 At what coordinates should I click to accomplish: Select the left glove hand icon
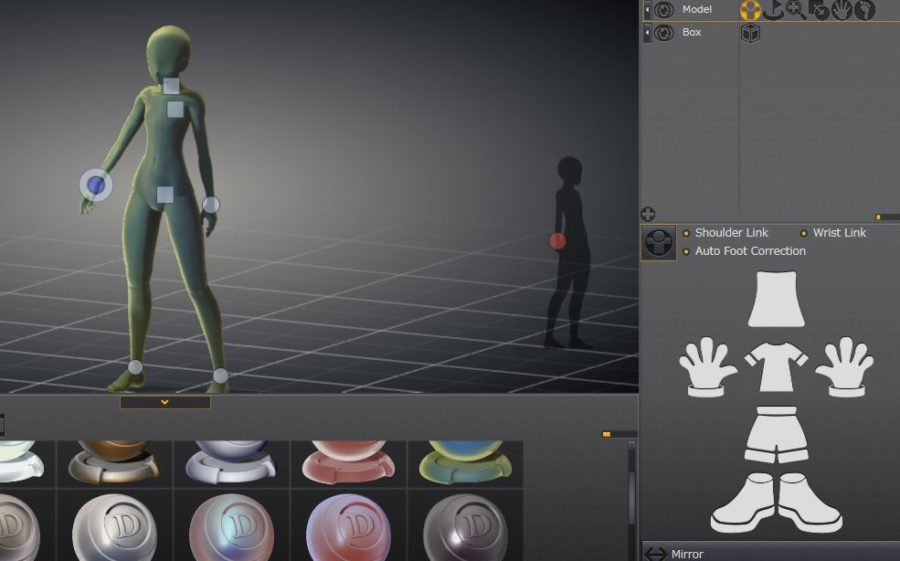(708, 367)
